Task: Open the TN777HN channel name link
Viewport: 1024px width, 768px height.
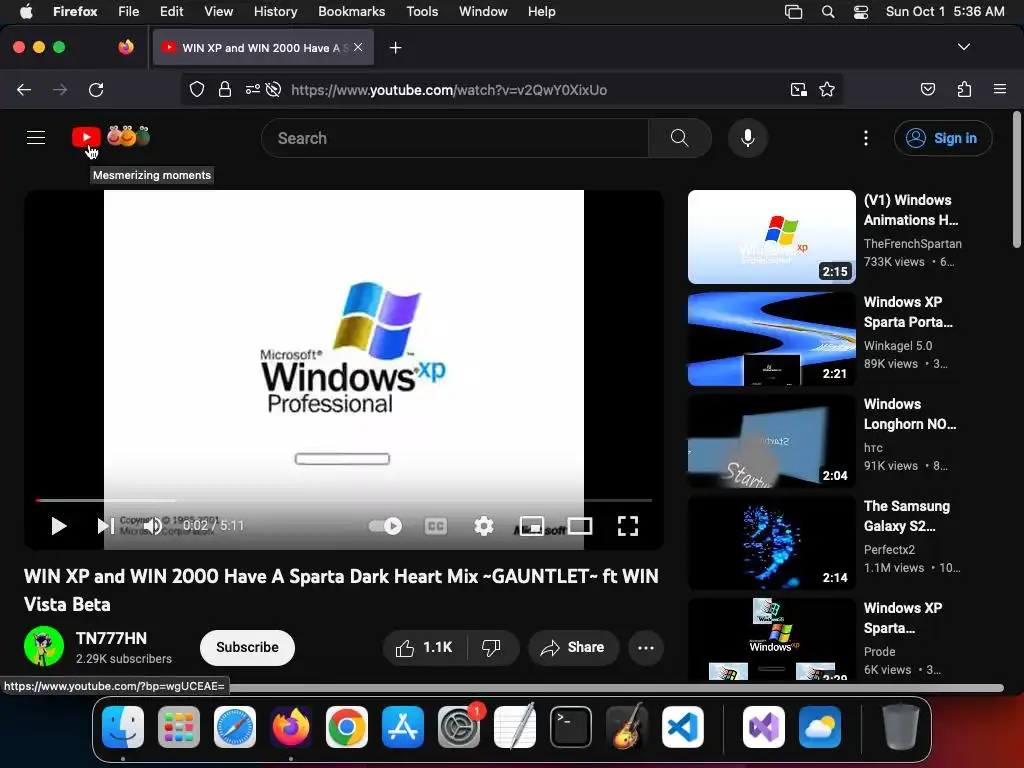Action: pyautogui.click(x=111, y=638)
